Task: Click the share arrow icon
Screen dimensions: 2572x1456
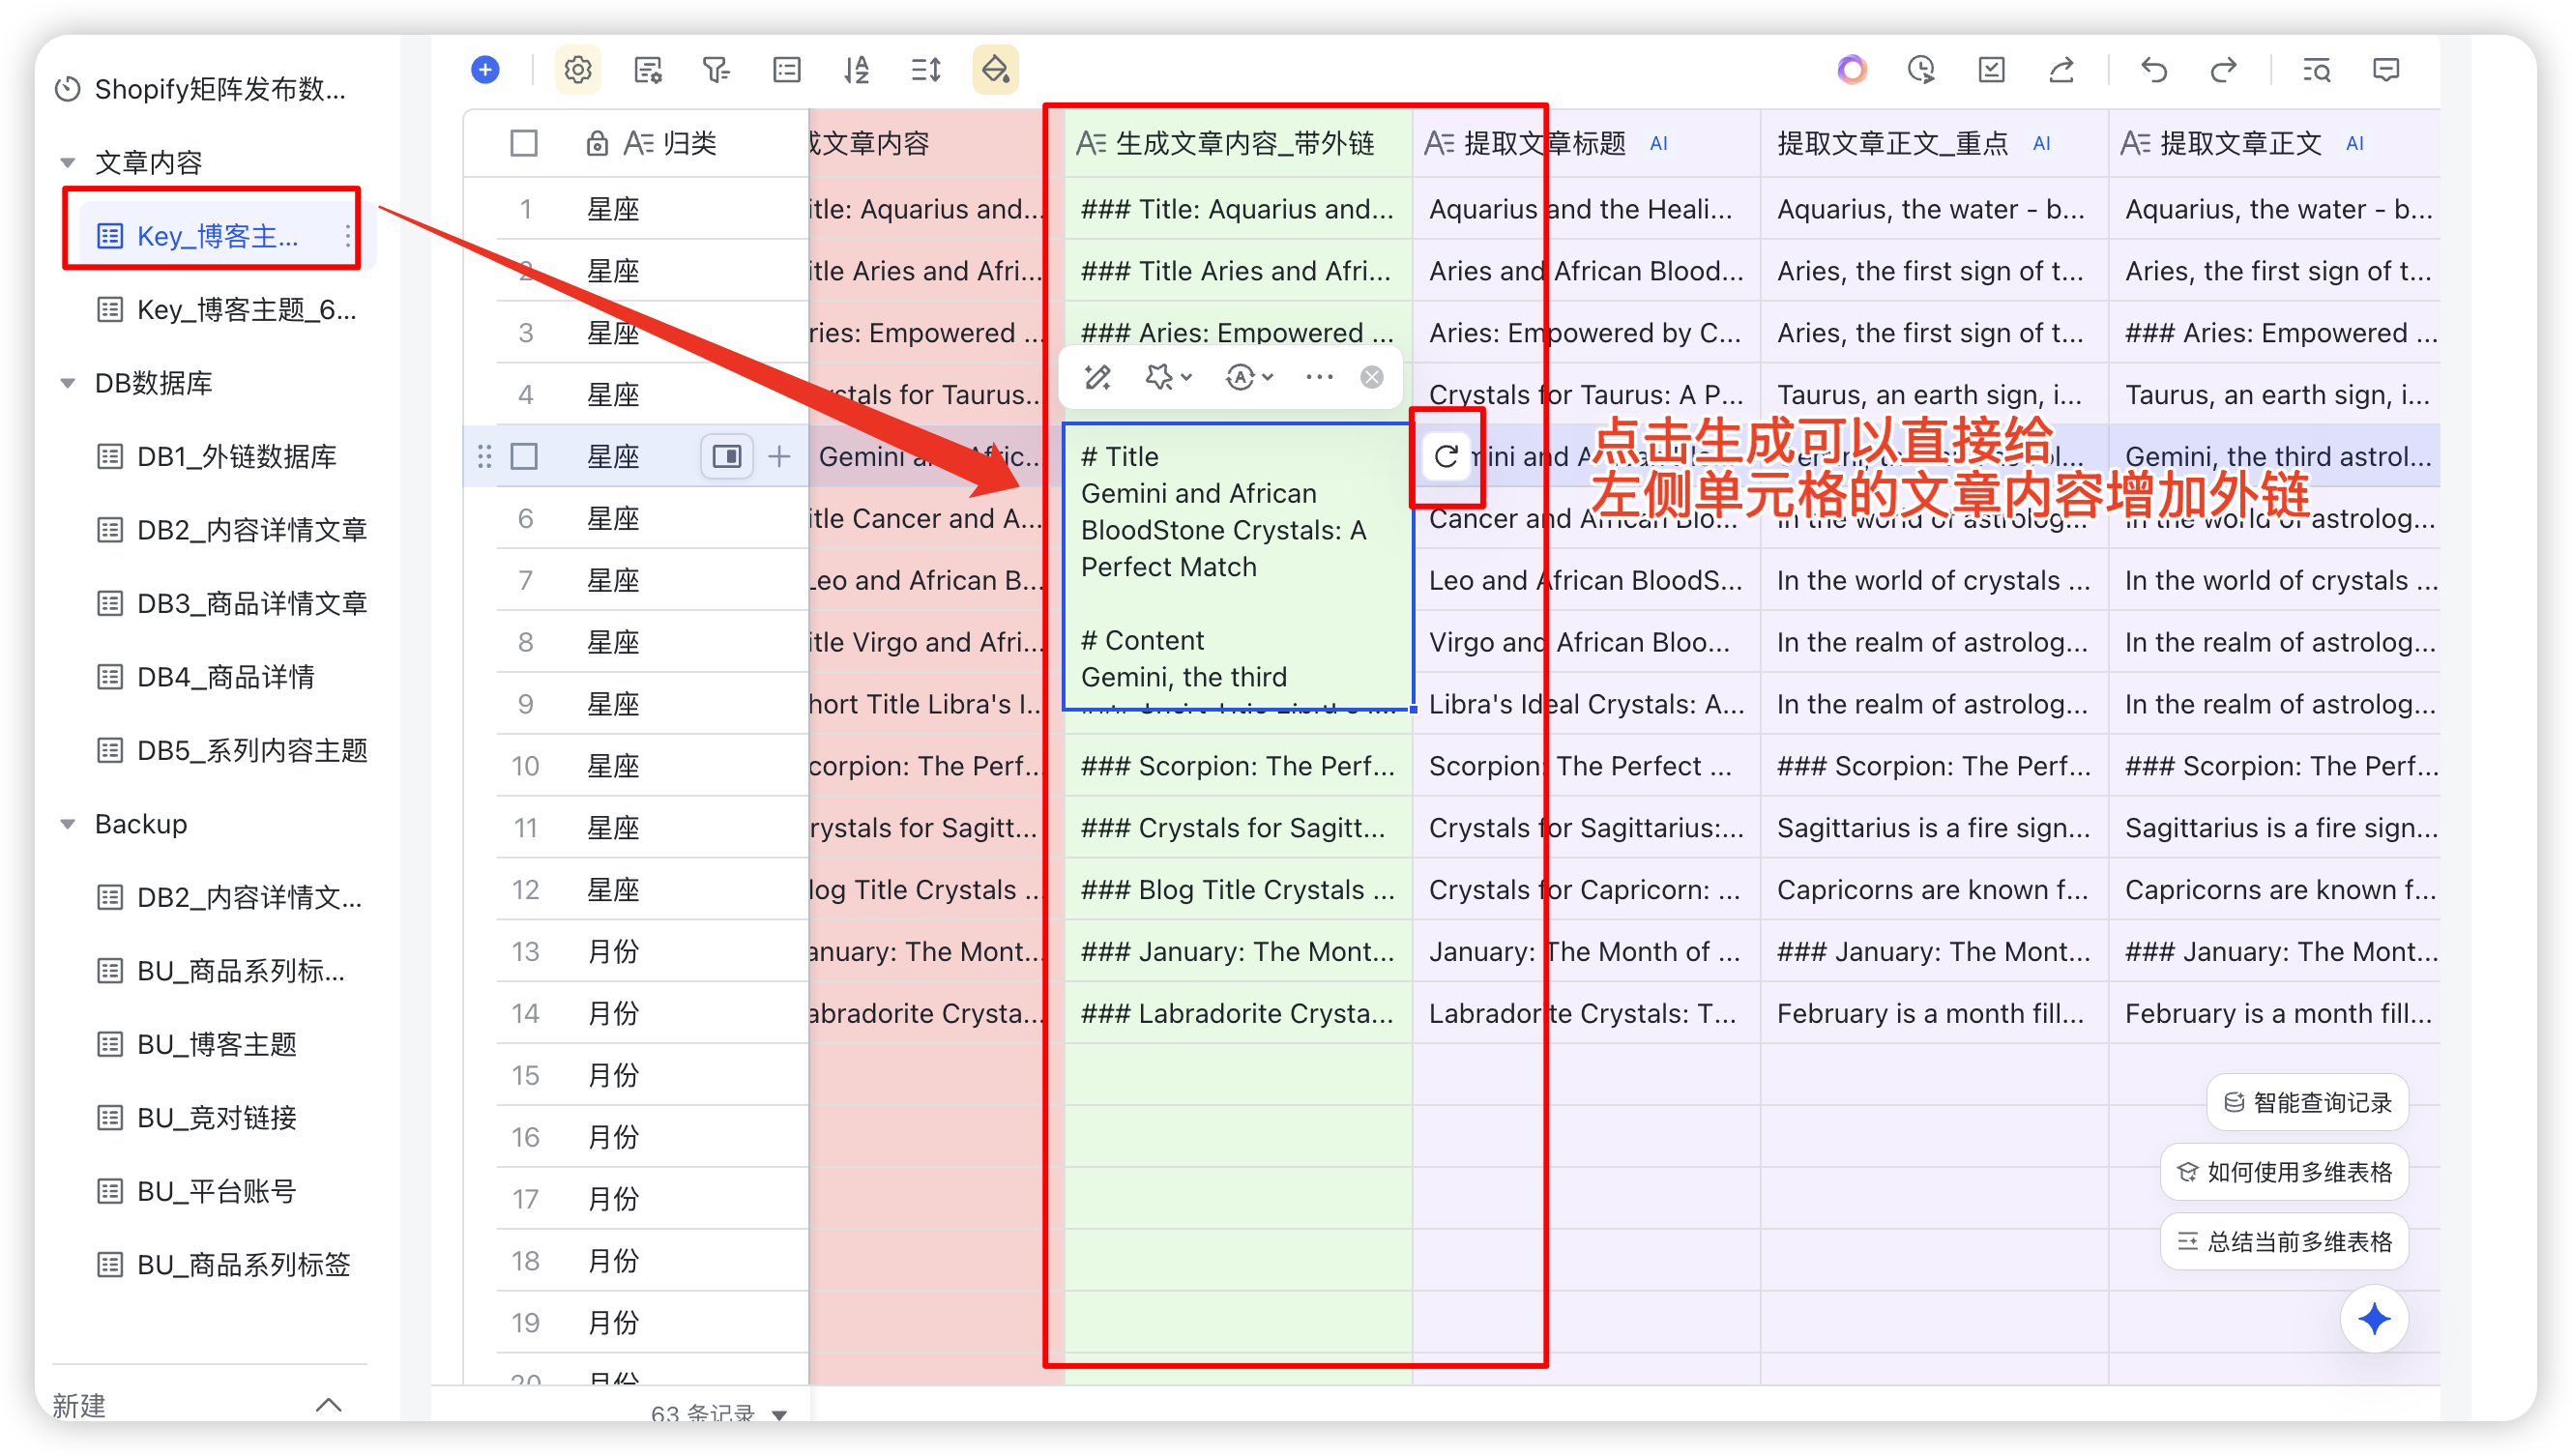Action: pyautogui.click(x=2061, y=70)
